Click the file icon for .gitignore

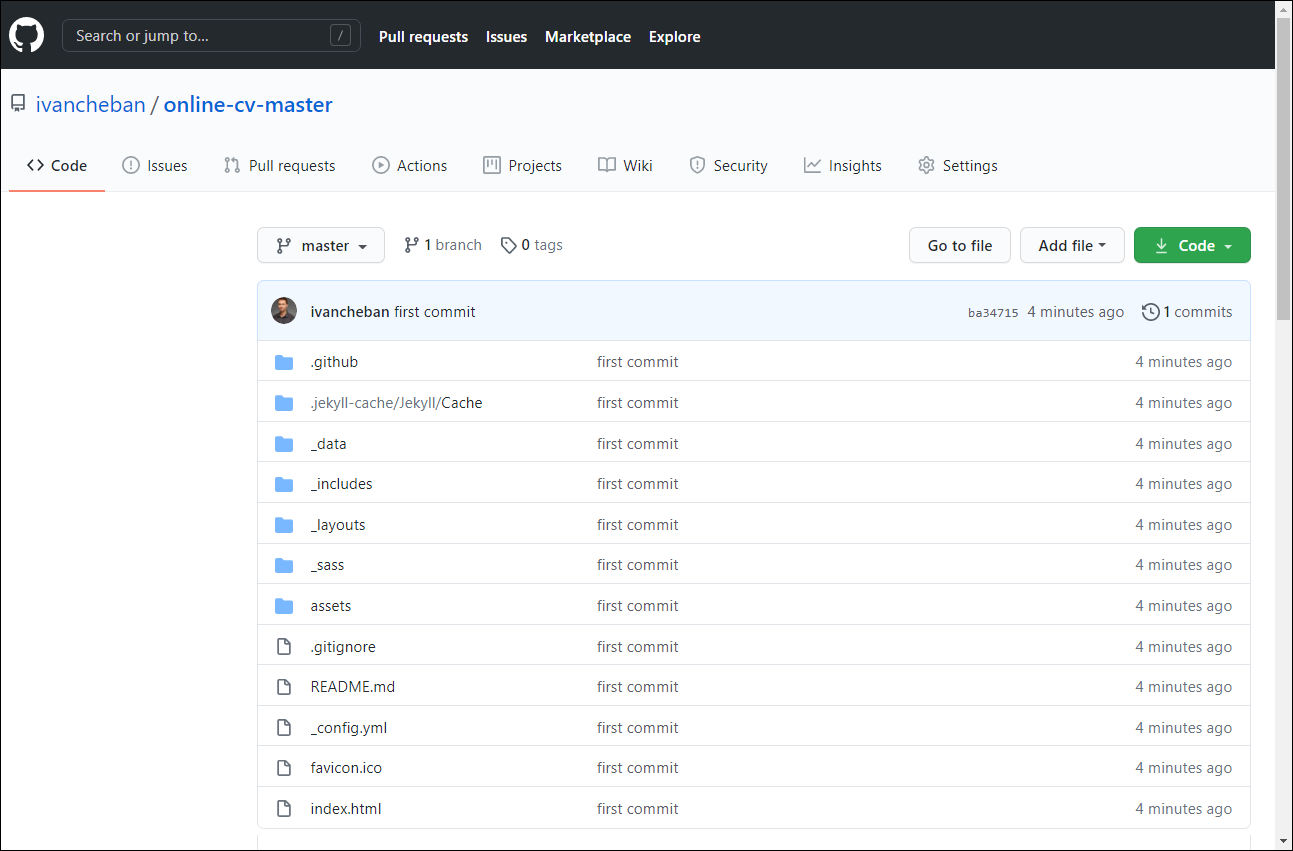click(284, 647)
